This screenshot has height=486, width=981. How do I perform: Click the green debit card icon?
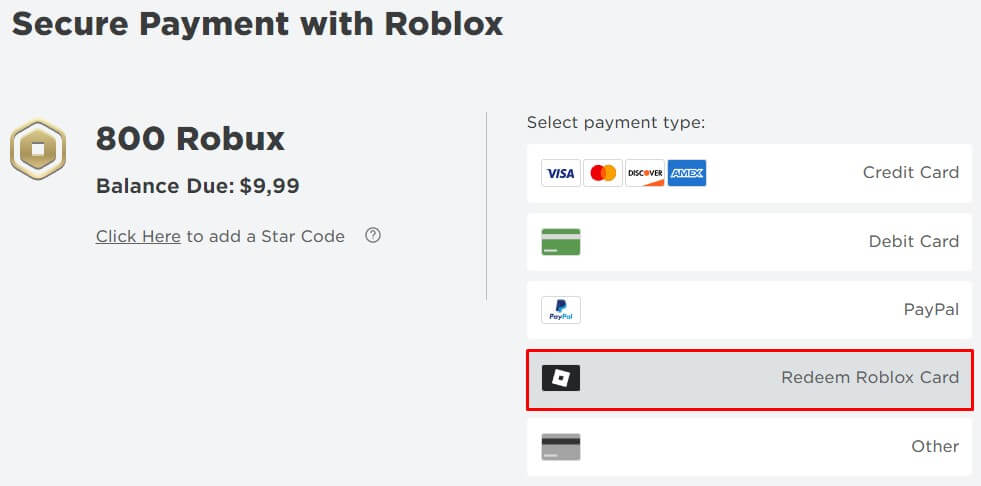coord(561,242)
